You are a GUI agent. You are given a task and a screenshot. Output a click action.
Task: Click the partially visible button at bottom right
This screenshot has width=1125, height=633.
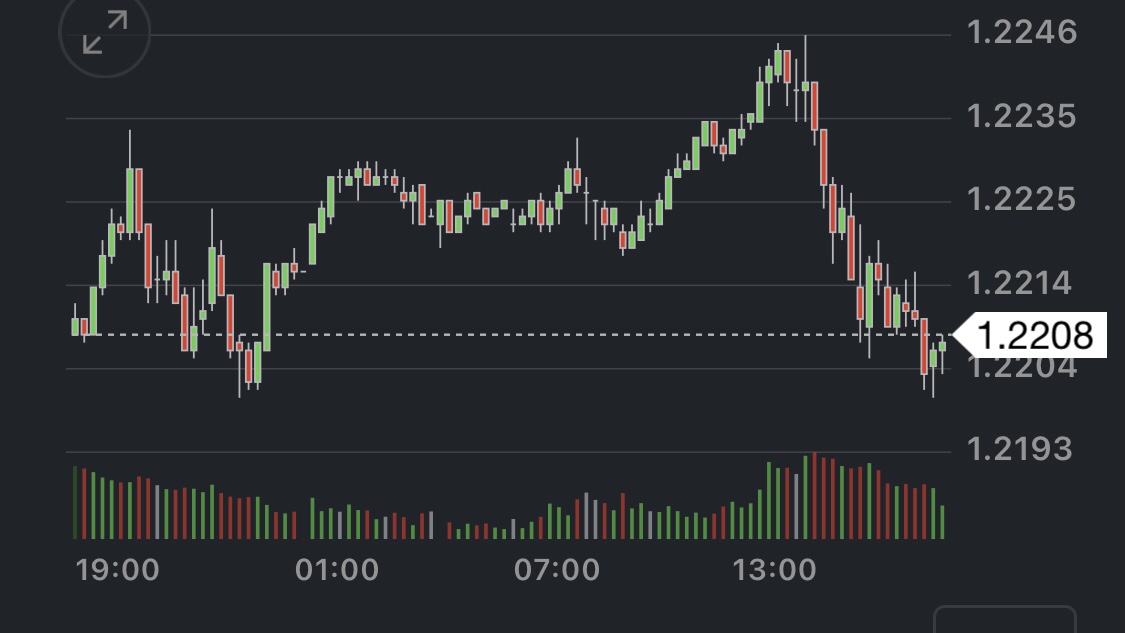point(1003,620)
